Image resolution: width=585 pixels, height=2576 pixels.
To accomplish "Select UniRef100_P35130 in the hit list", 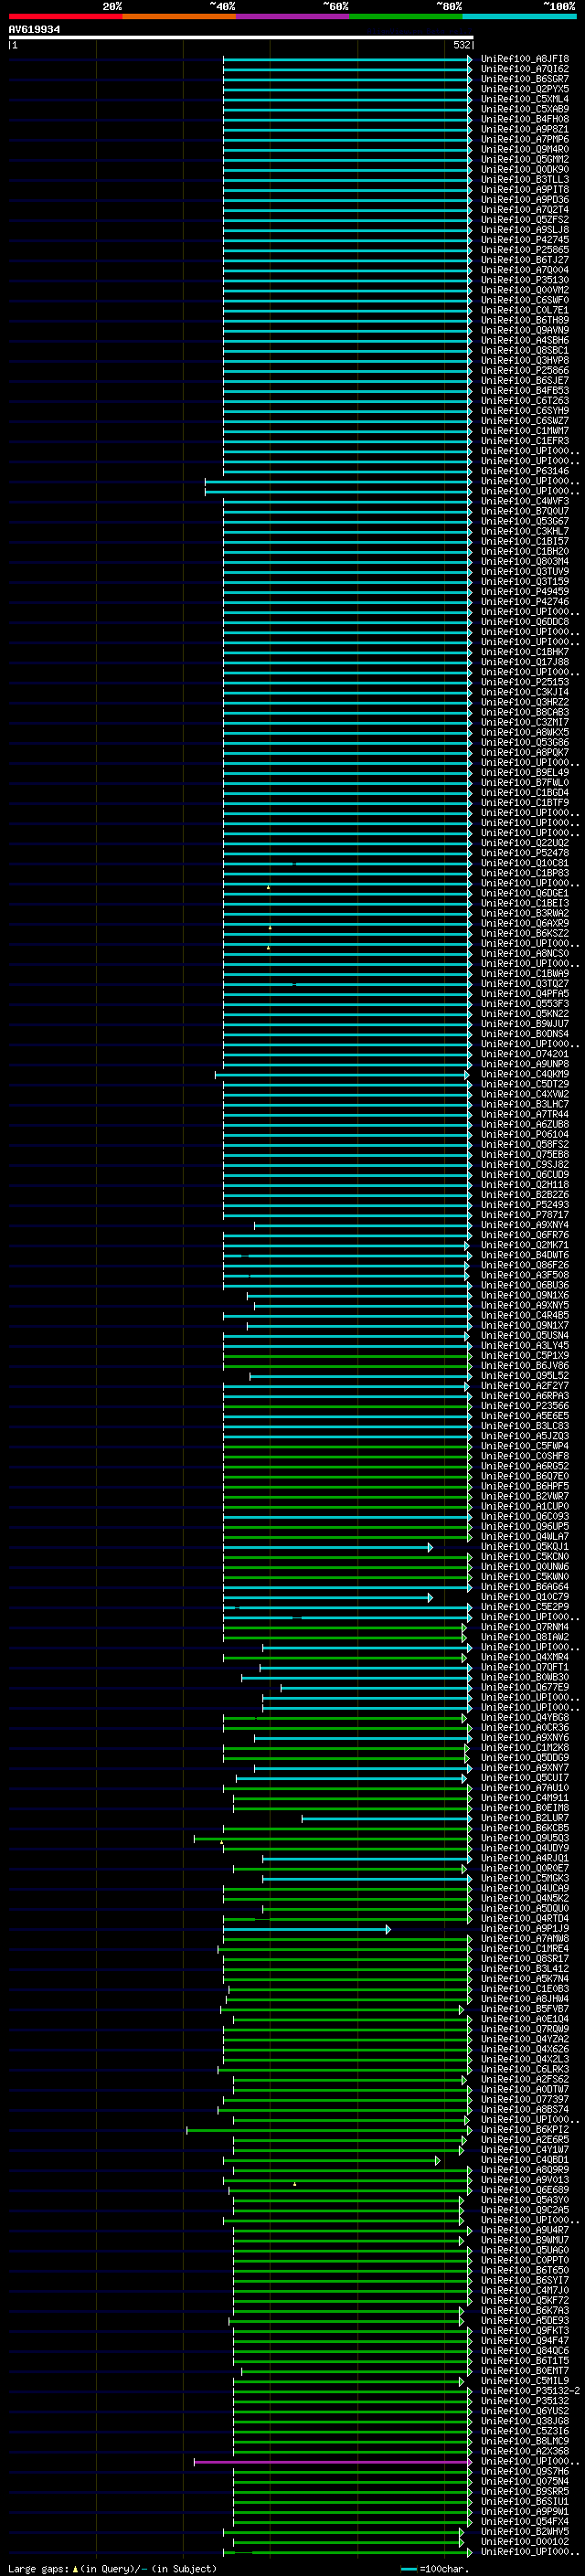I will click(525, 280).
